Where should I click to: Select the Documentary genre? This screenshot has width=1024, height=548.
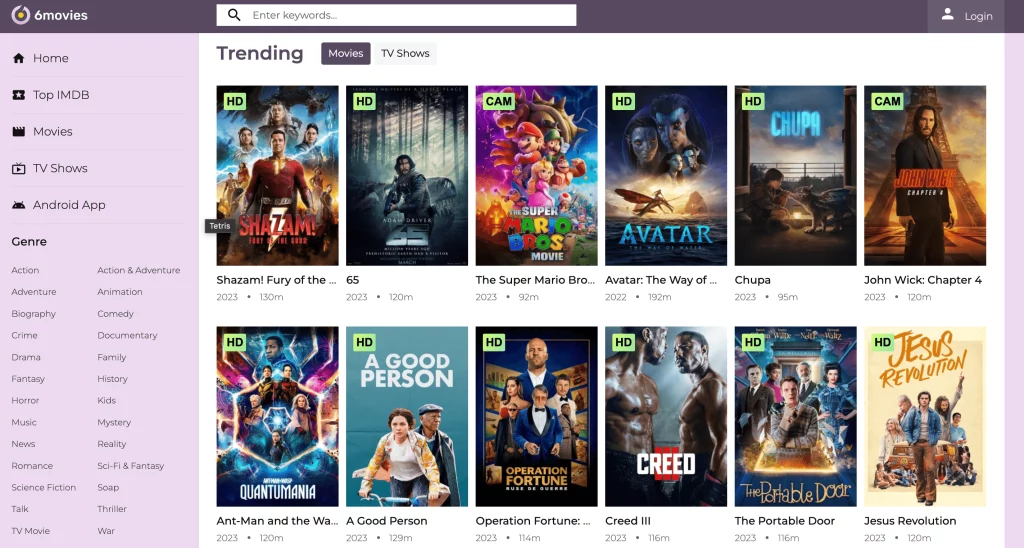coord(127,335)
